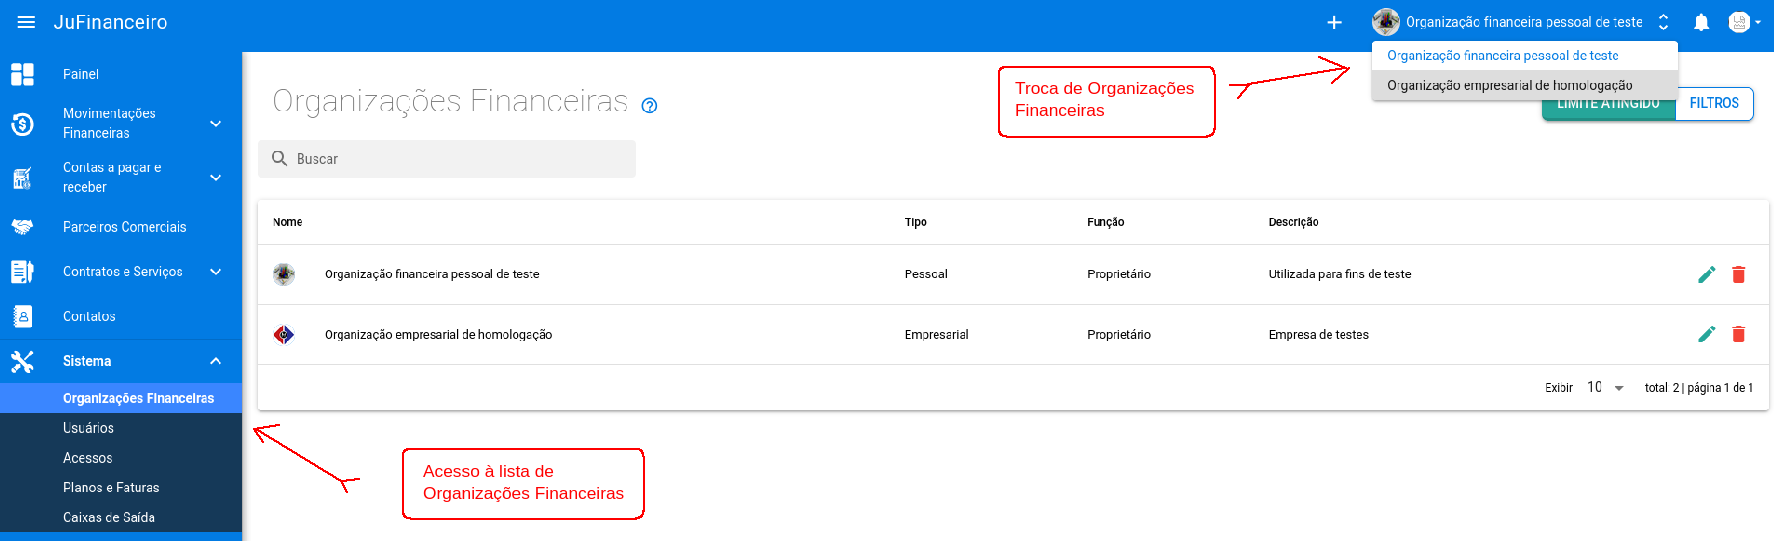Screen dimensions: 1774x541
Task: Edit Organização empresarial de homologação row
Action: (x=1706, y=334)
